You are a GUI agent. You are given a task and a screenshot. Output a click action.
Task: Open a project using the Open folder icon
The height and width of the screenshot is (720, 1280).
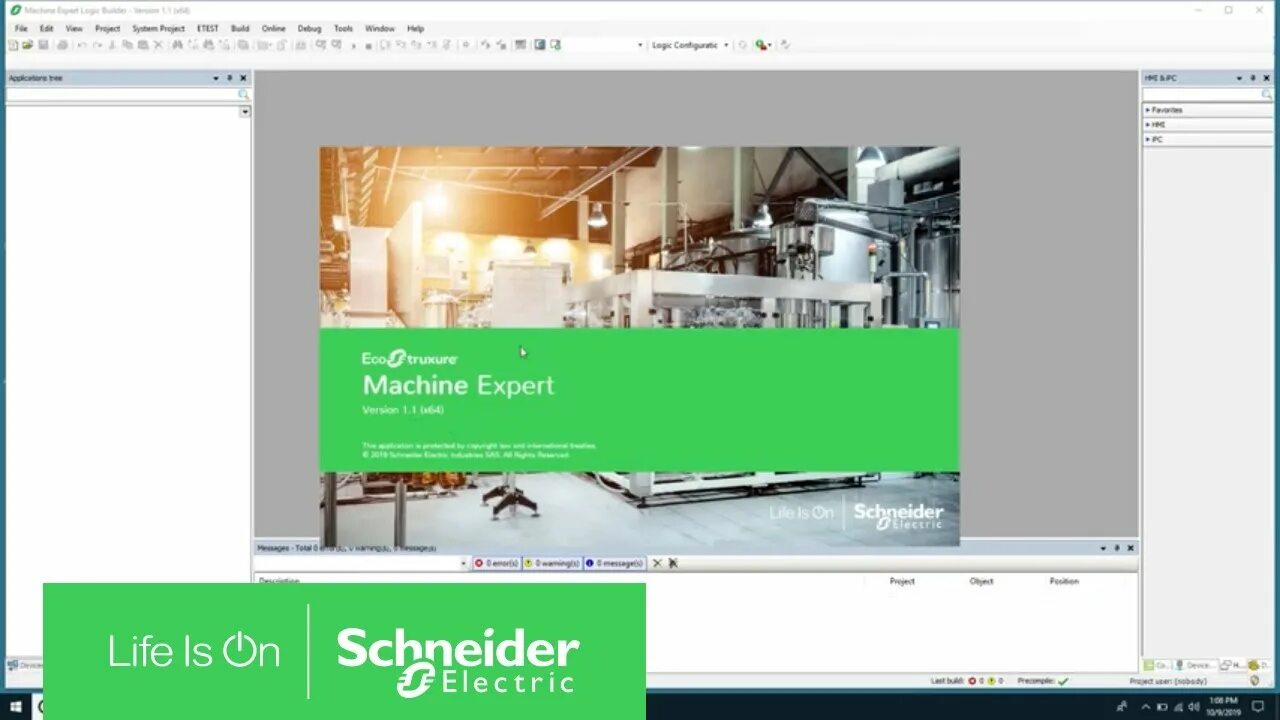pos(26,44)
